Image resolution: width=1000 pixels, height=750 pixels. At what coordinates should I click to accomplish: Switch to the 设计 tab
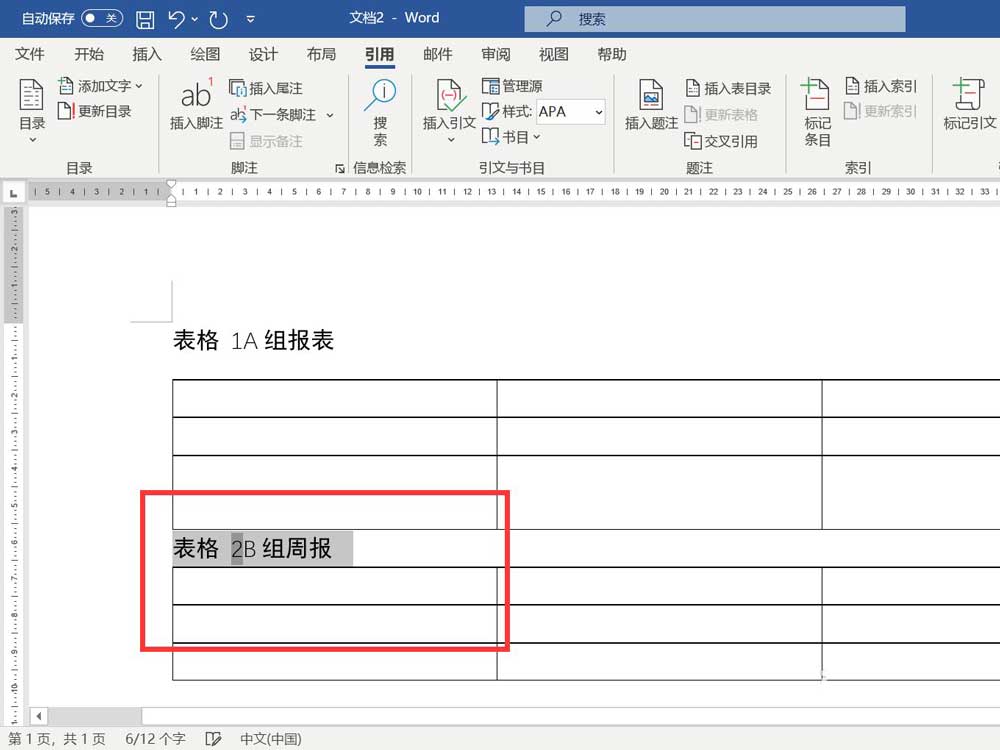tap(263, 54)
